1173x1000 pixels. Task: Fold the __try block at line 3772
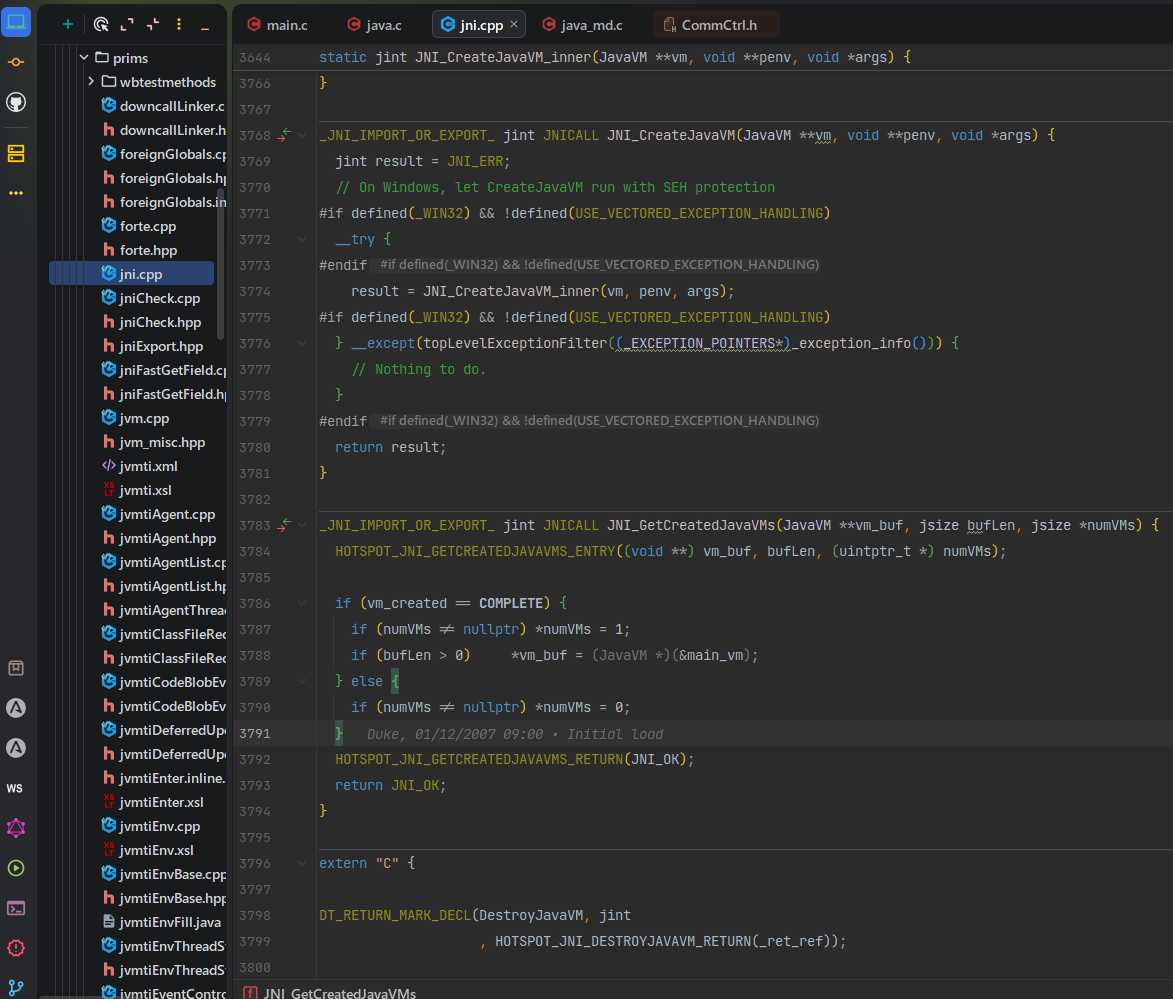tap(302, 239)
